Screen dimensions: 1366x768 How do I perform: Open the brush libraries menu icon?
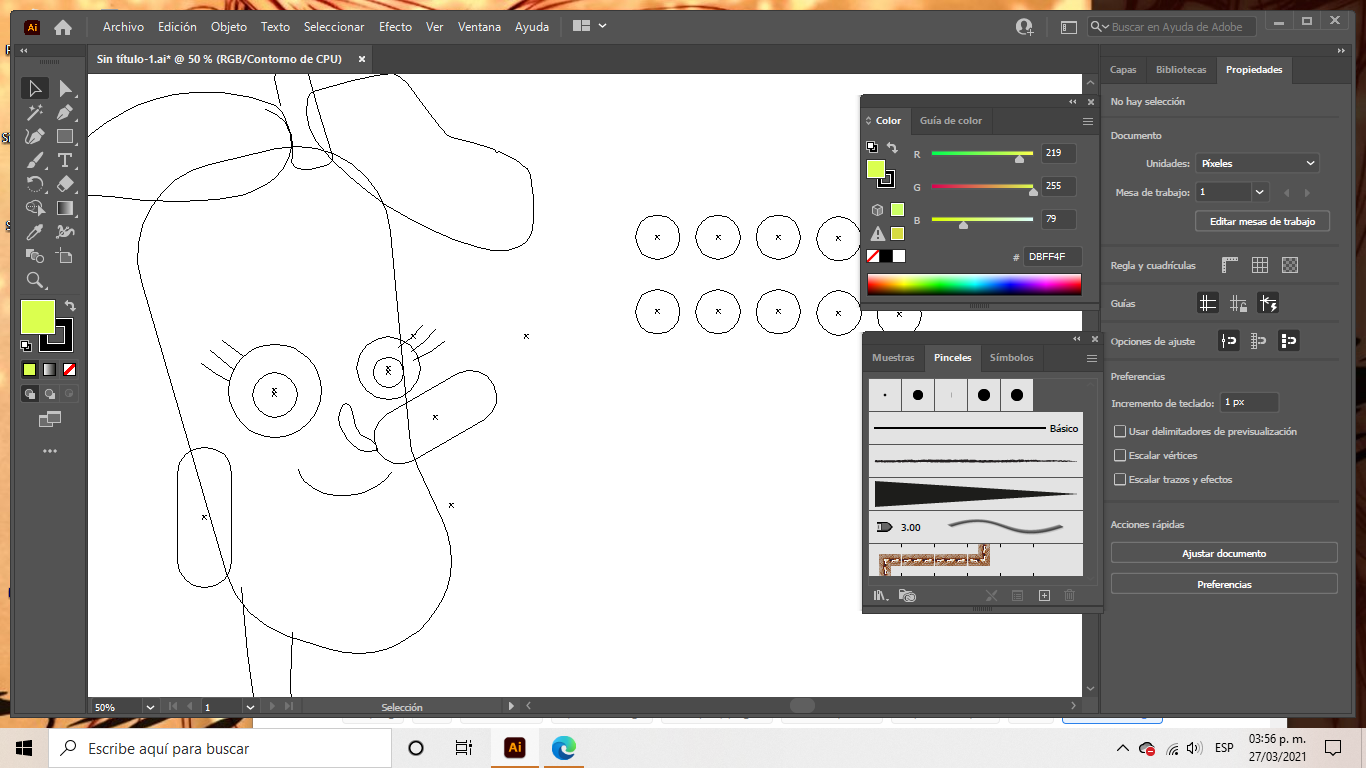[879, 594]
